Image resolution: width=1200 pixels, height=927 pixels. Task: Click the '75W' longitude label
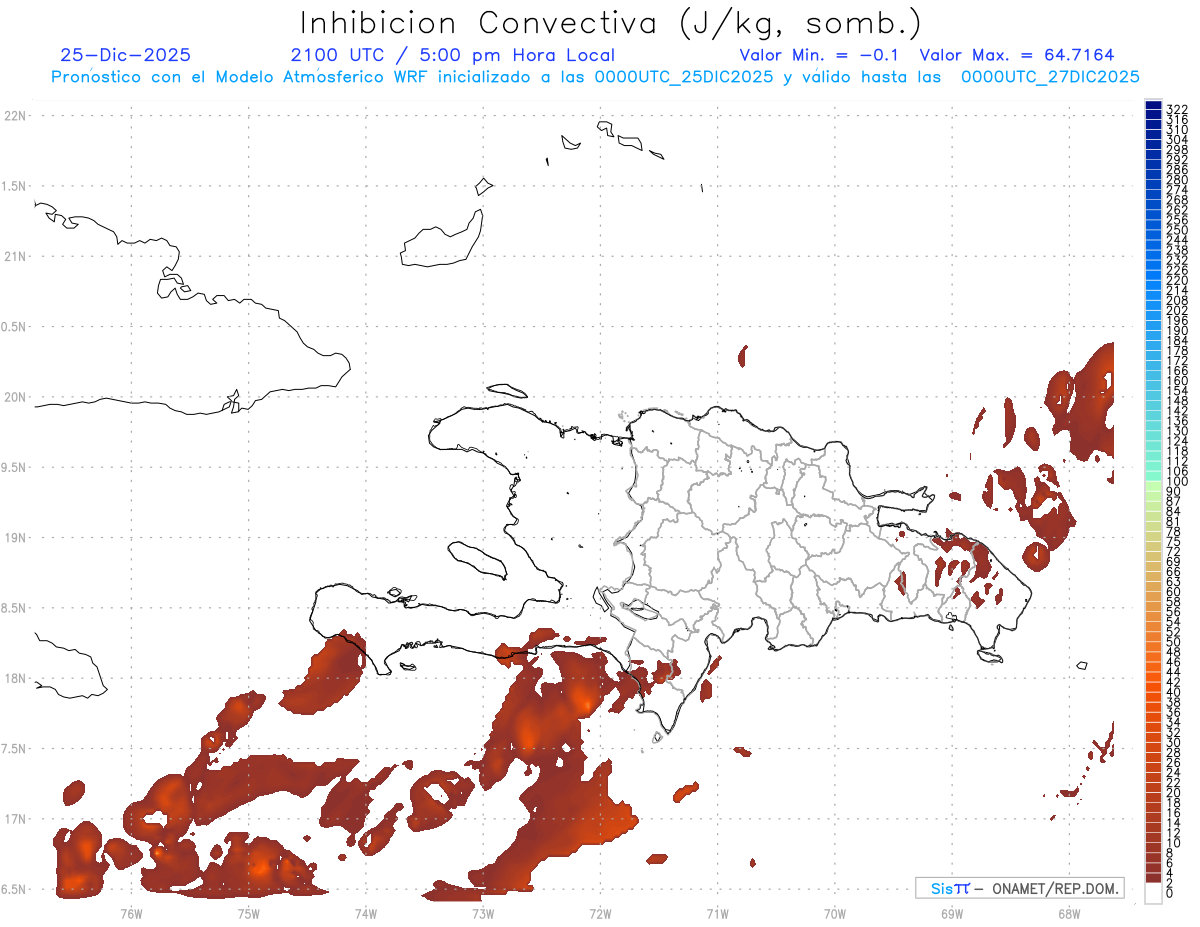(x=248, y=912)
